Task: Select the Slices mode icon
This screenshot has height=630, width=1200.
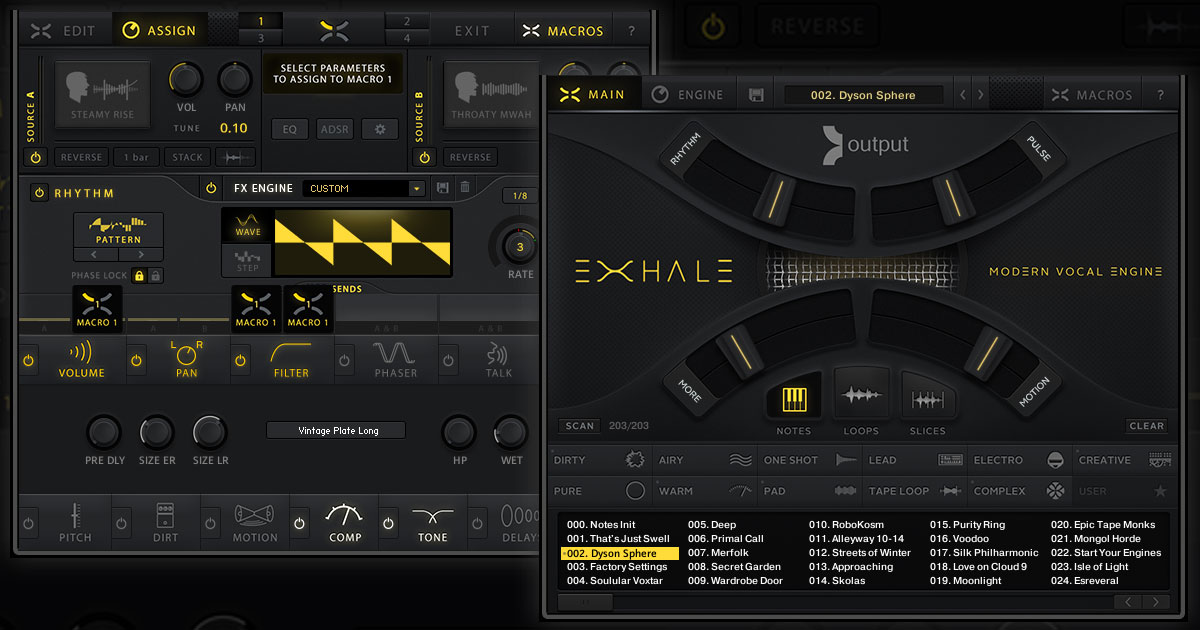Action: (927, 399)
